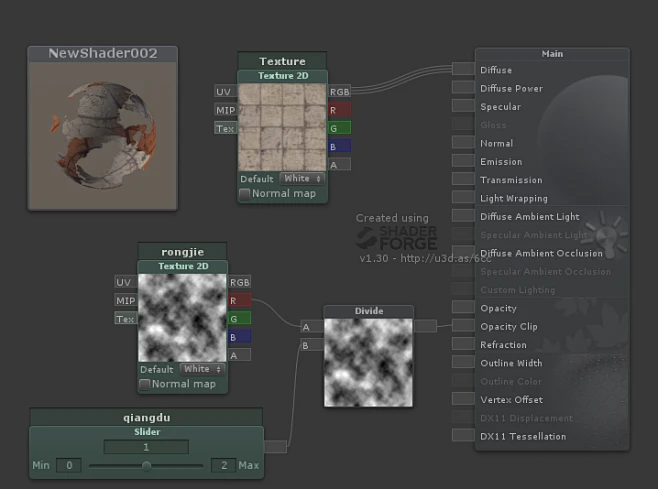The height and width of the screenshot is (489, 658).
Task: Click the R output port on the rongjie node
Action: [x=240, y=300]
